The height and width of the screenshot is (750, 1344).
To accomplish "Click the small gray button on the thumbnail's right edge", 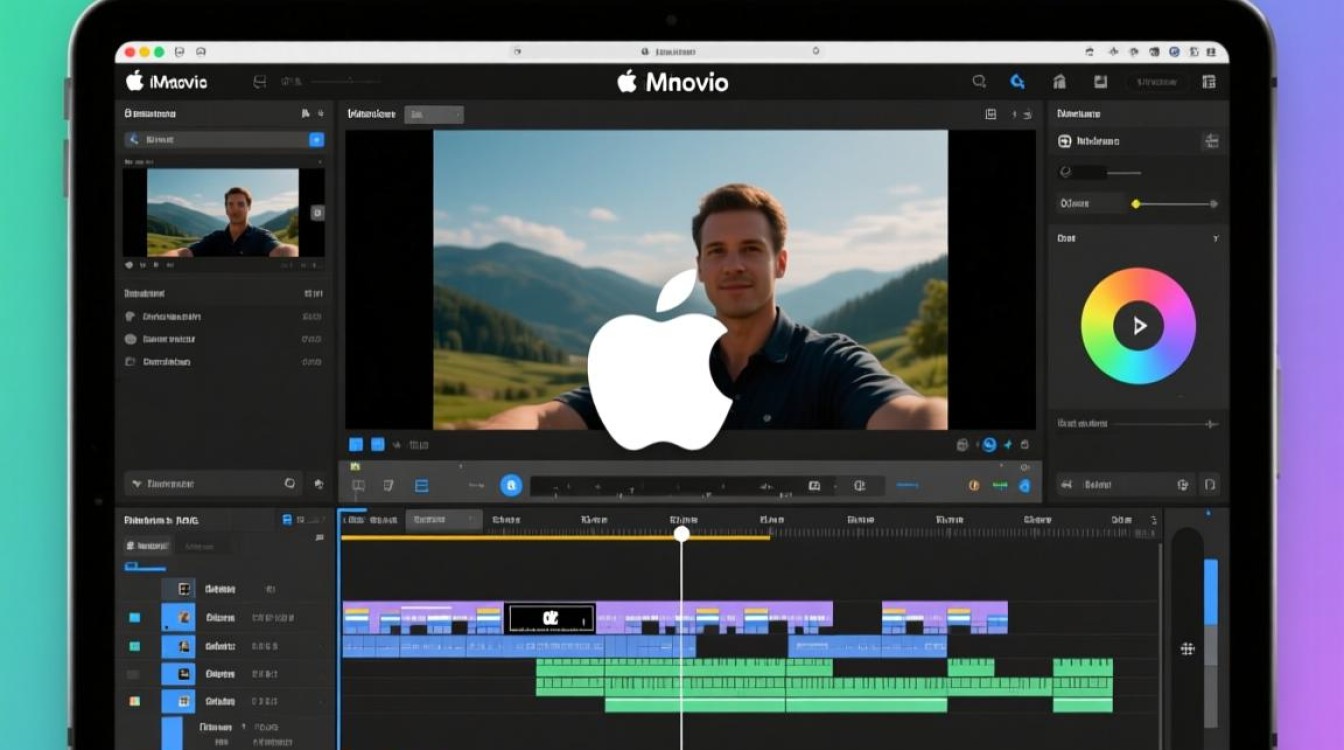I will tap(317, 212).
